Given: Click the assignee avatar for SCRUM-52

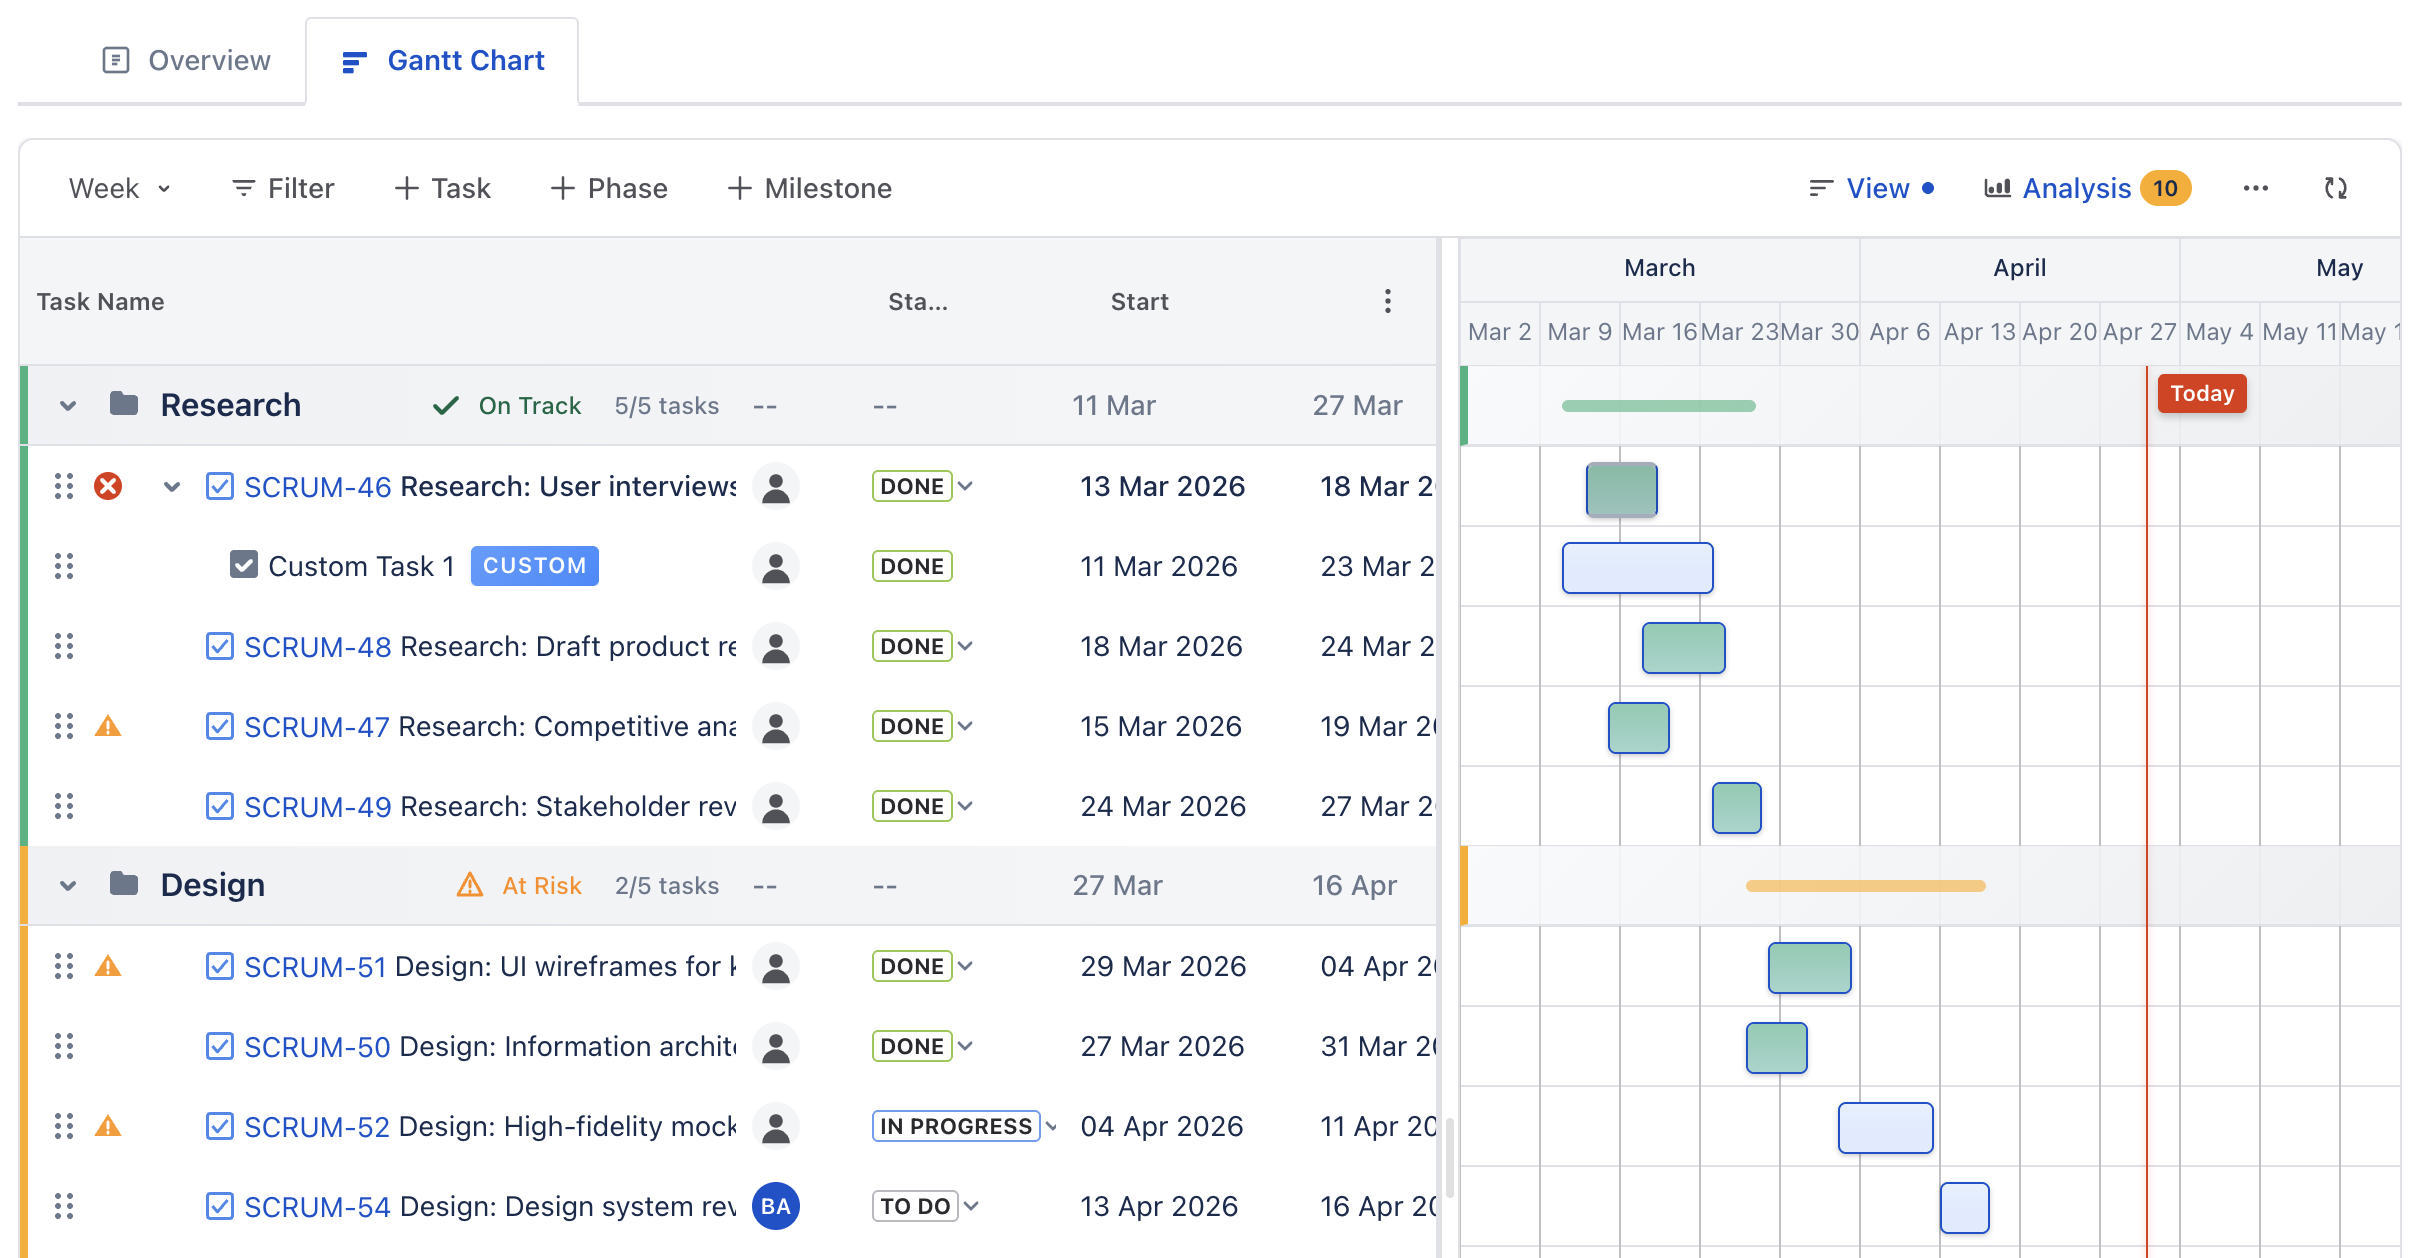Looking at the screenshot, I should pyautogui.click(x=776, y=1126).
